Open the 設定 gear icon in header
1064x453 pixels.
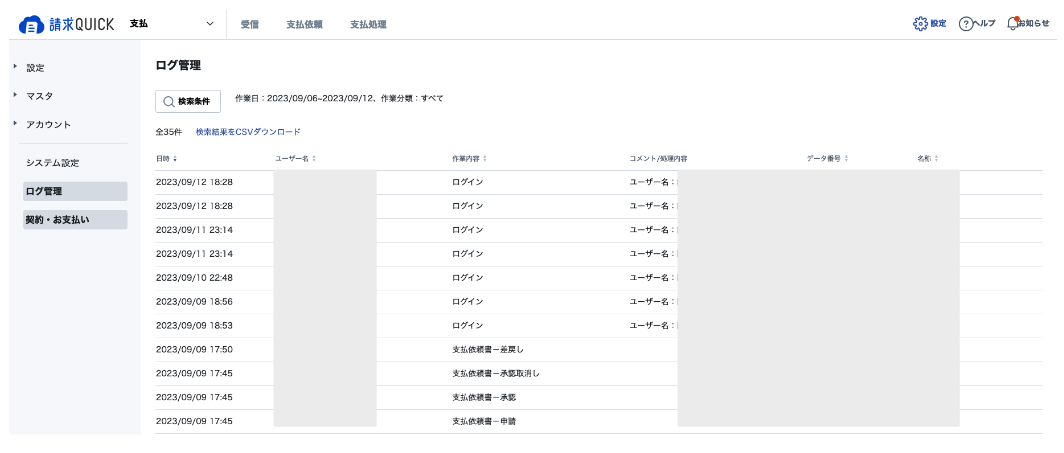tap(930, 24)
